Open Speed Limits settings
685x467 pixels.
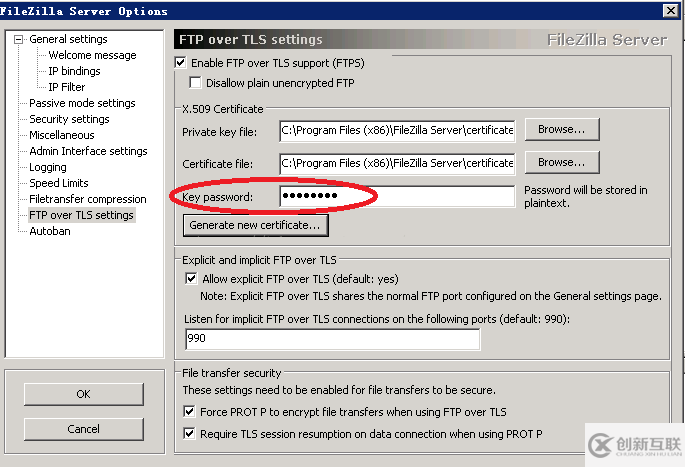59,183
